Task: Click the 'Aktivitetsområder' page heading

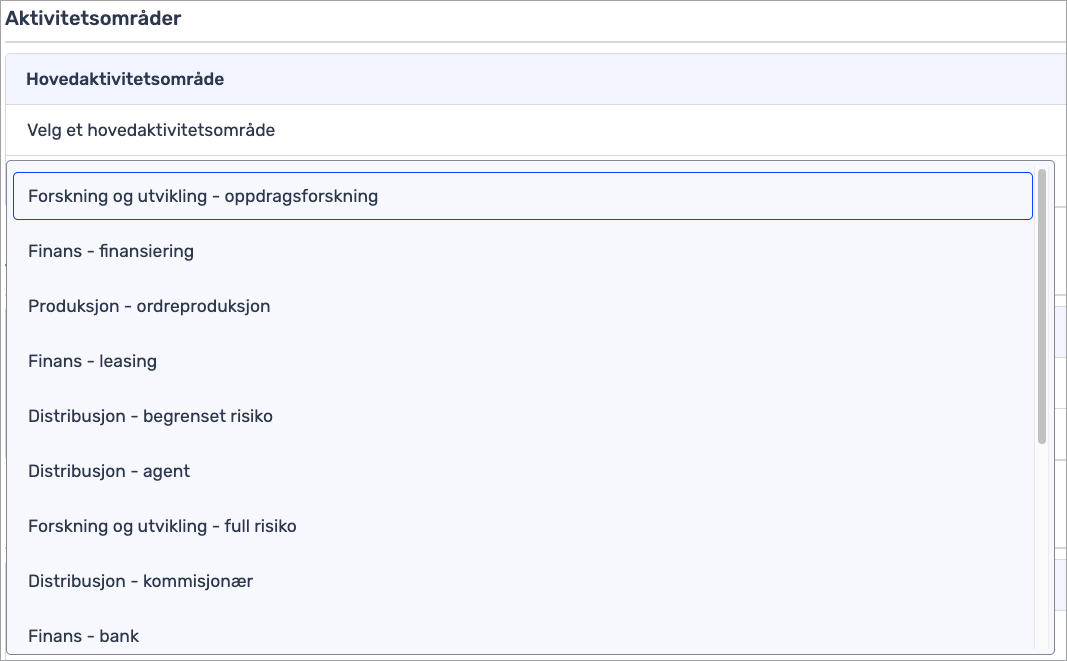Action: [x=94, y=18]
